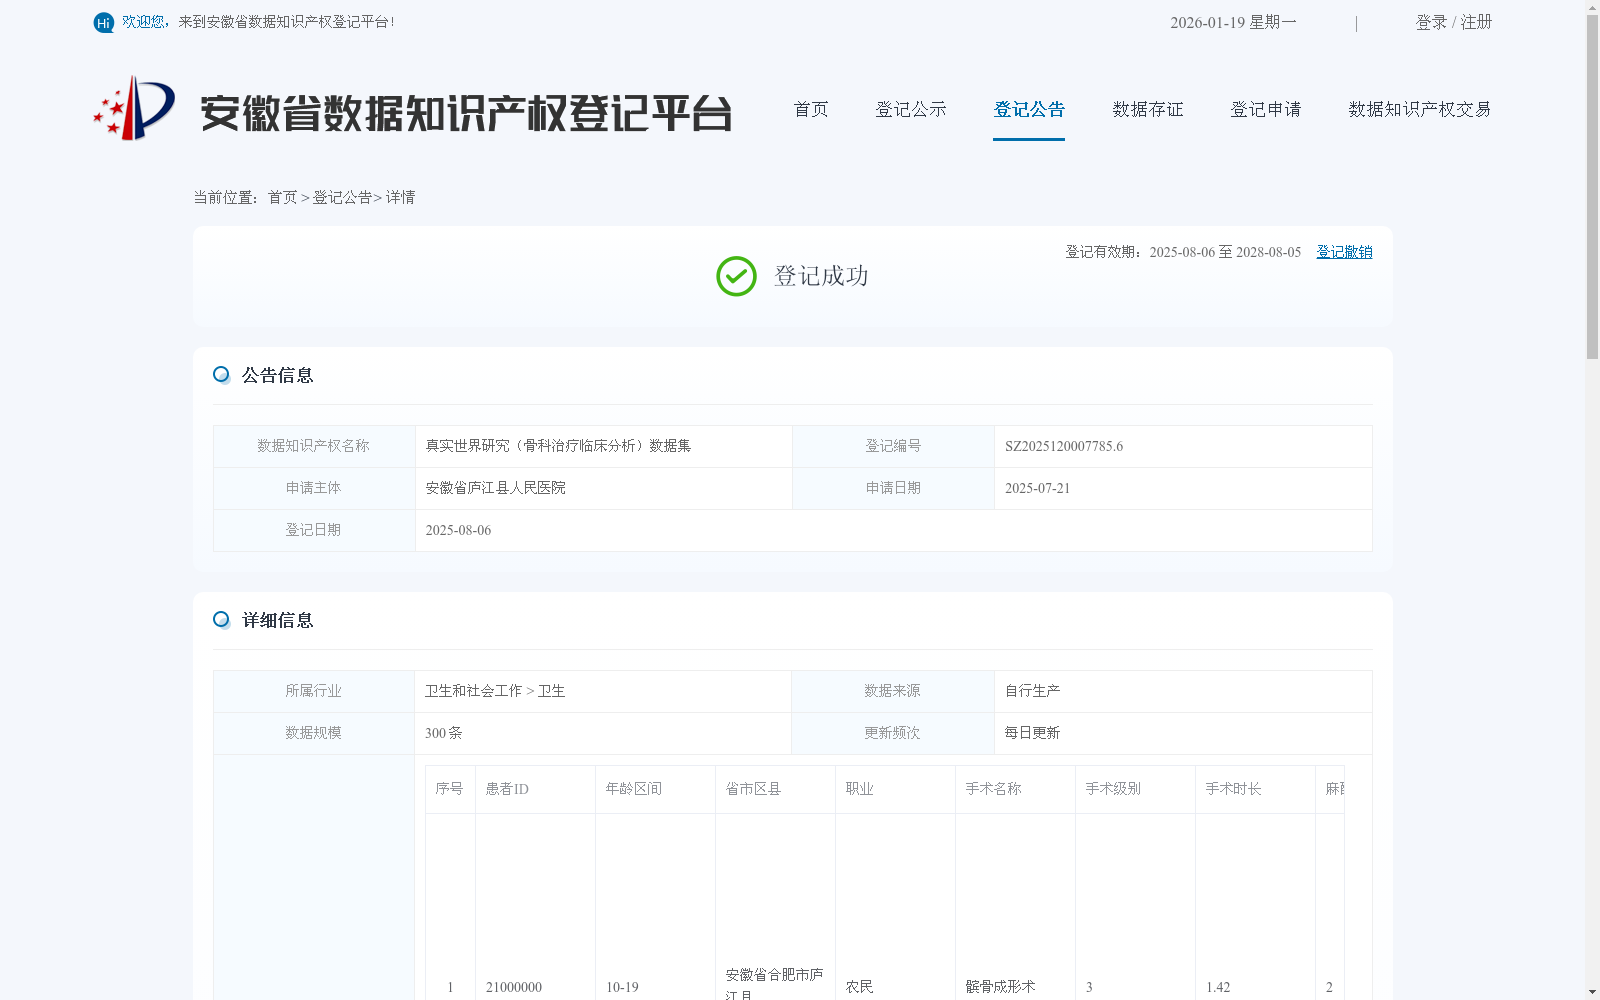
Task: Click age range 10-19 cell
Action: (x=622, y=987)
